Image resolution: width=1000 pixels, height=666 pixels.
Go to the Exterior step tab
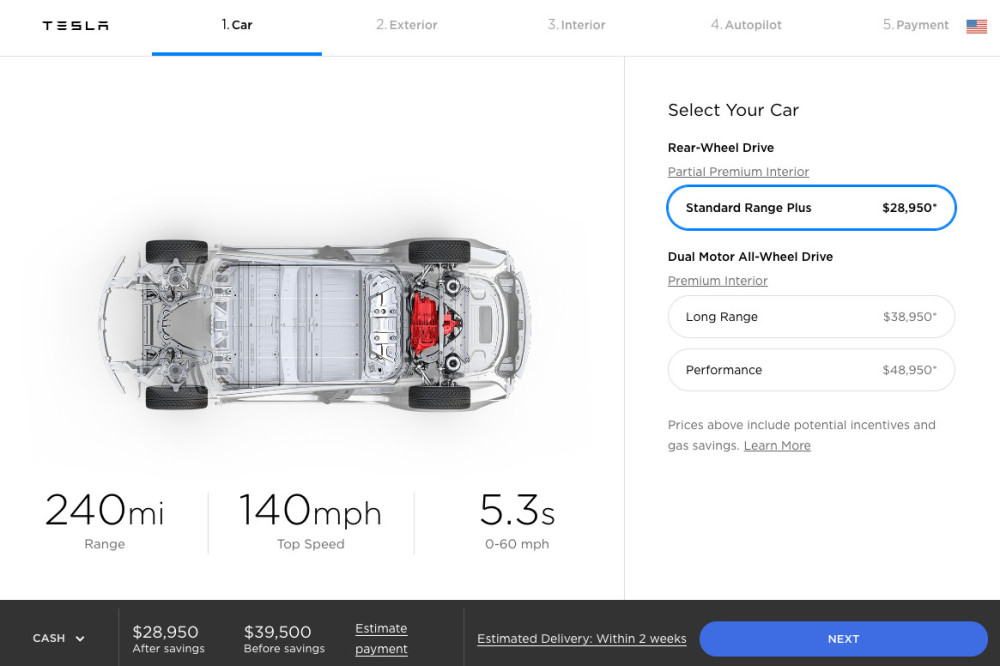click(x=406, y=25)
